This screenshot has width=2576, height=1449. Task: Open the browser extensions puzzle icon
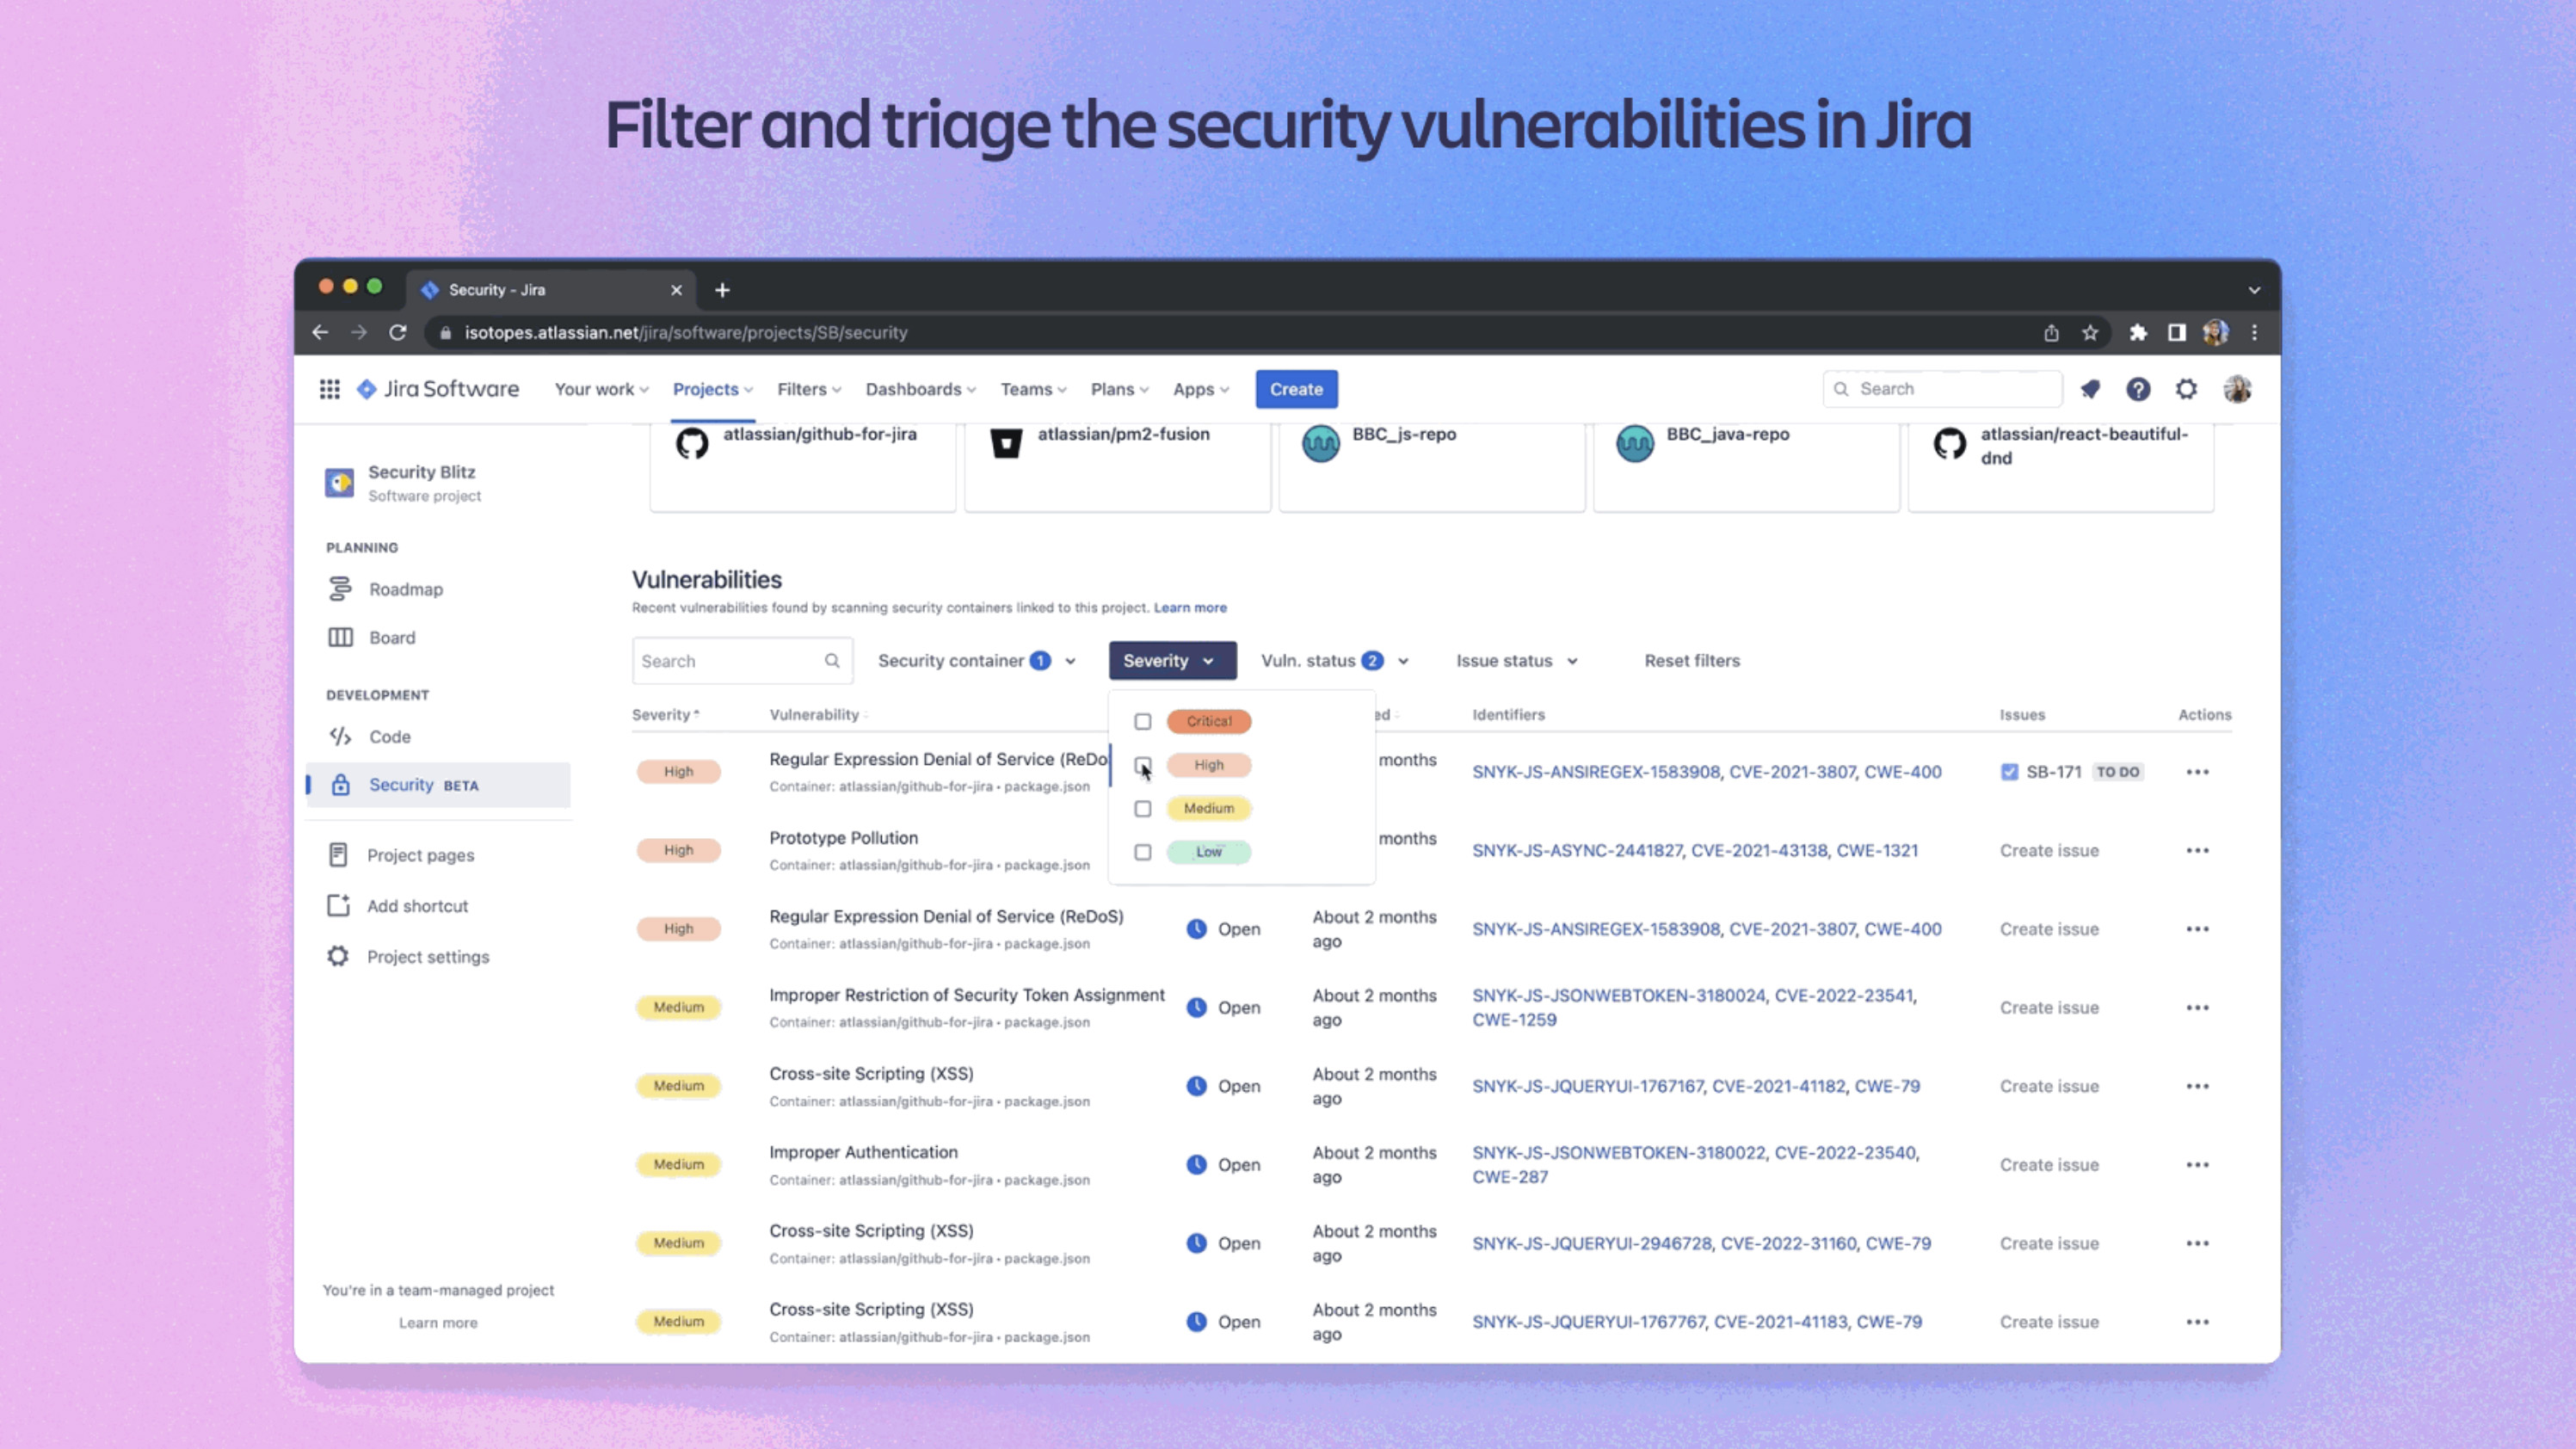(2138, 333)
